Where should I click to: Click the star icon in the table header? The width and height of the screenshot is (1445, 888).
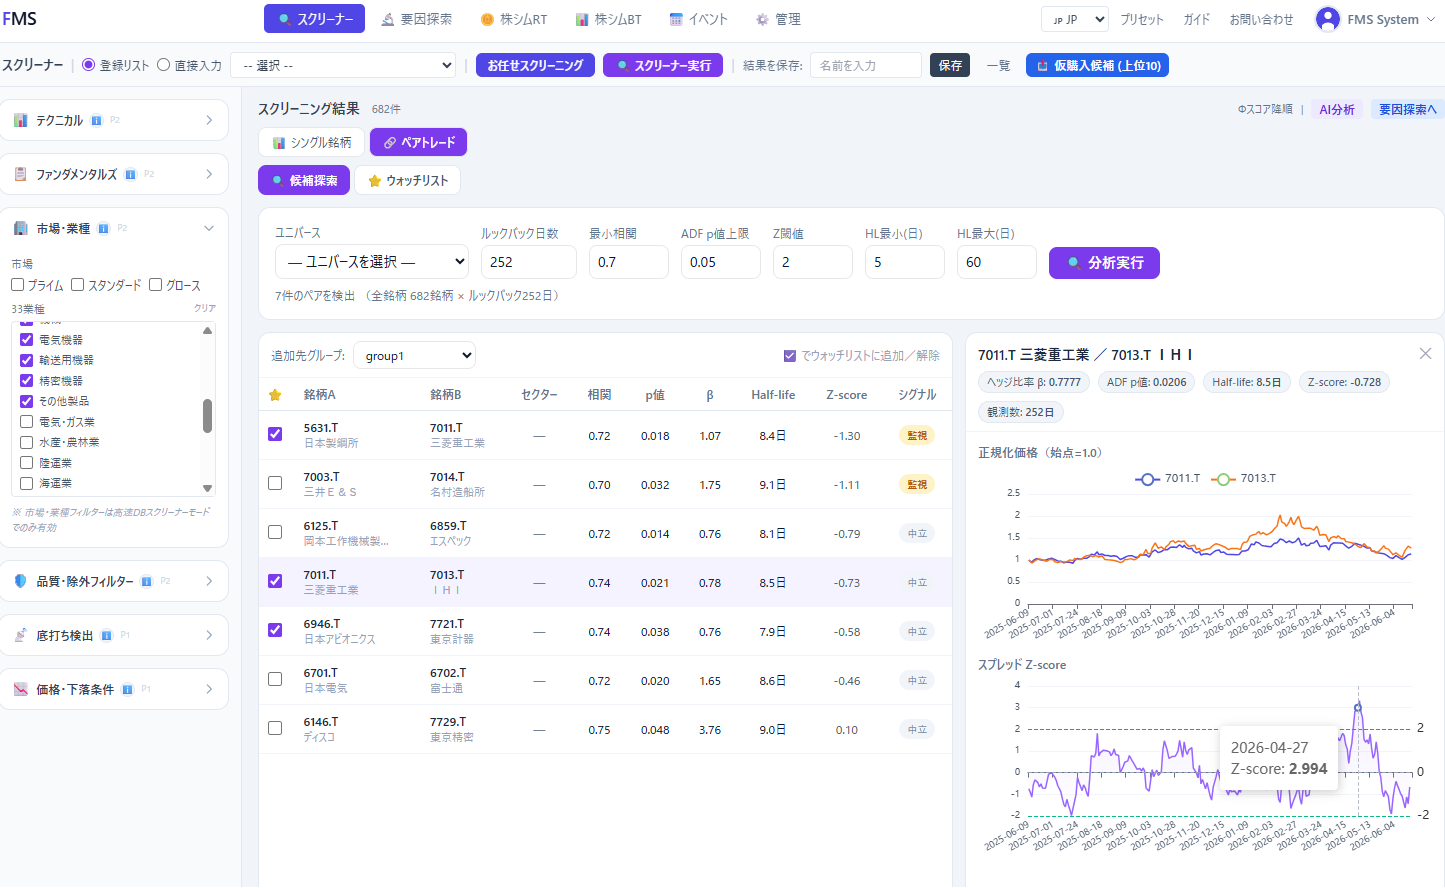point(275,395)
